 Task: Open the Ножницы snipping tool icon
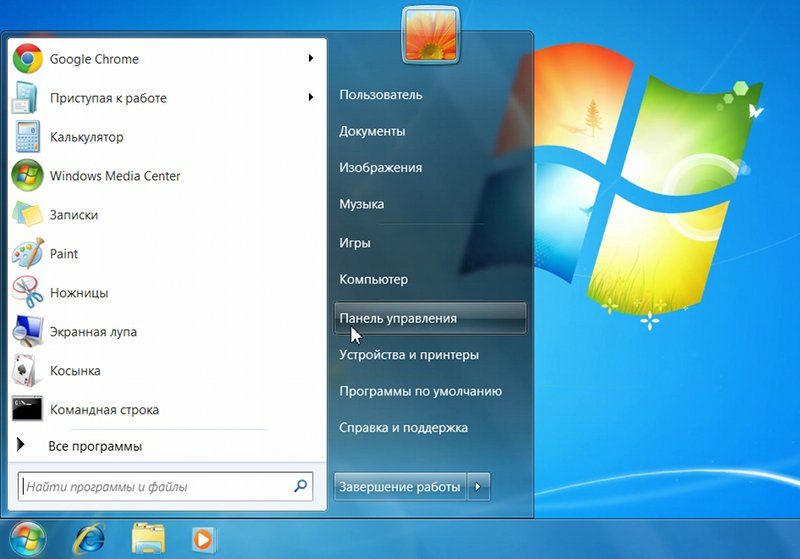pyautogui.click(x=28, y=292)
